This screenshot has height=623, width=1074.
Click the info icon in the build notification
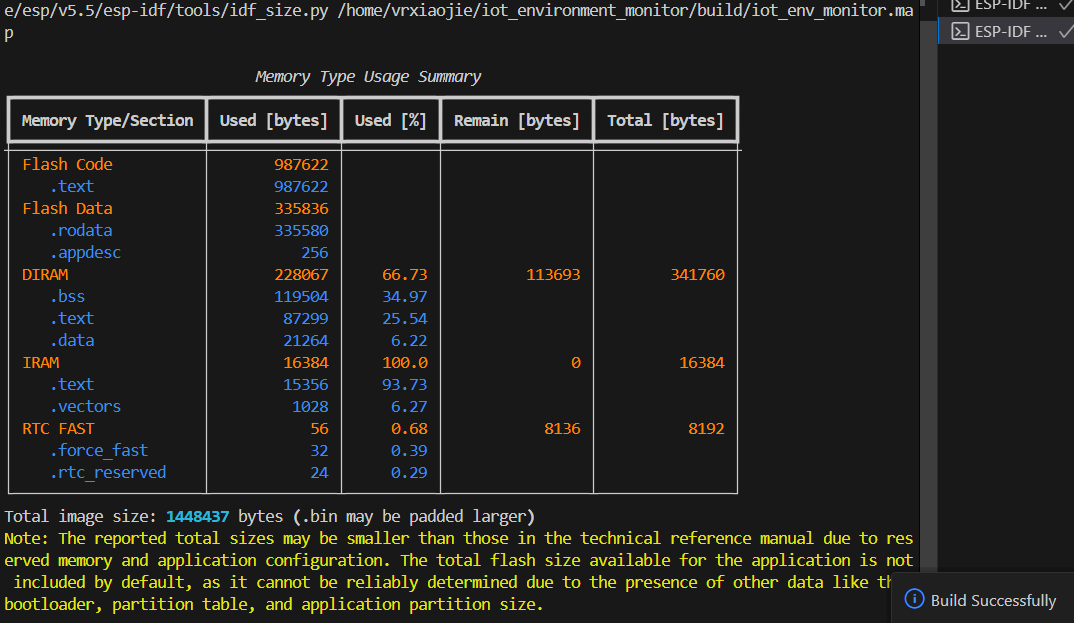click(x=913, y=599)
